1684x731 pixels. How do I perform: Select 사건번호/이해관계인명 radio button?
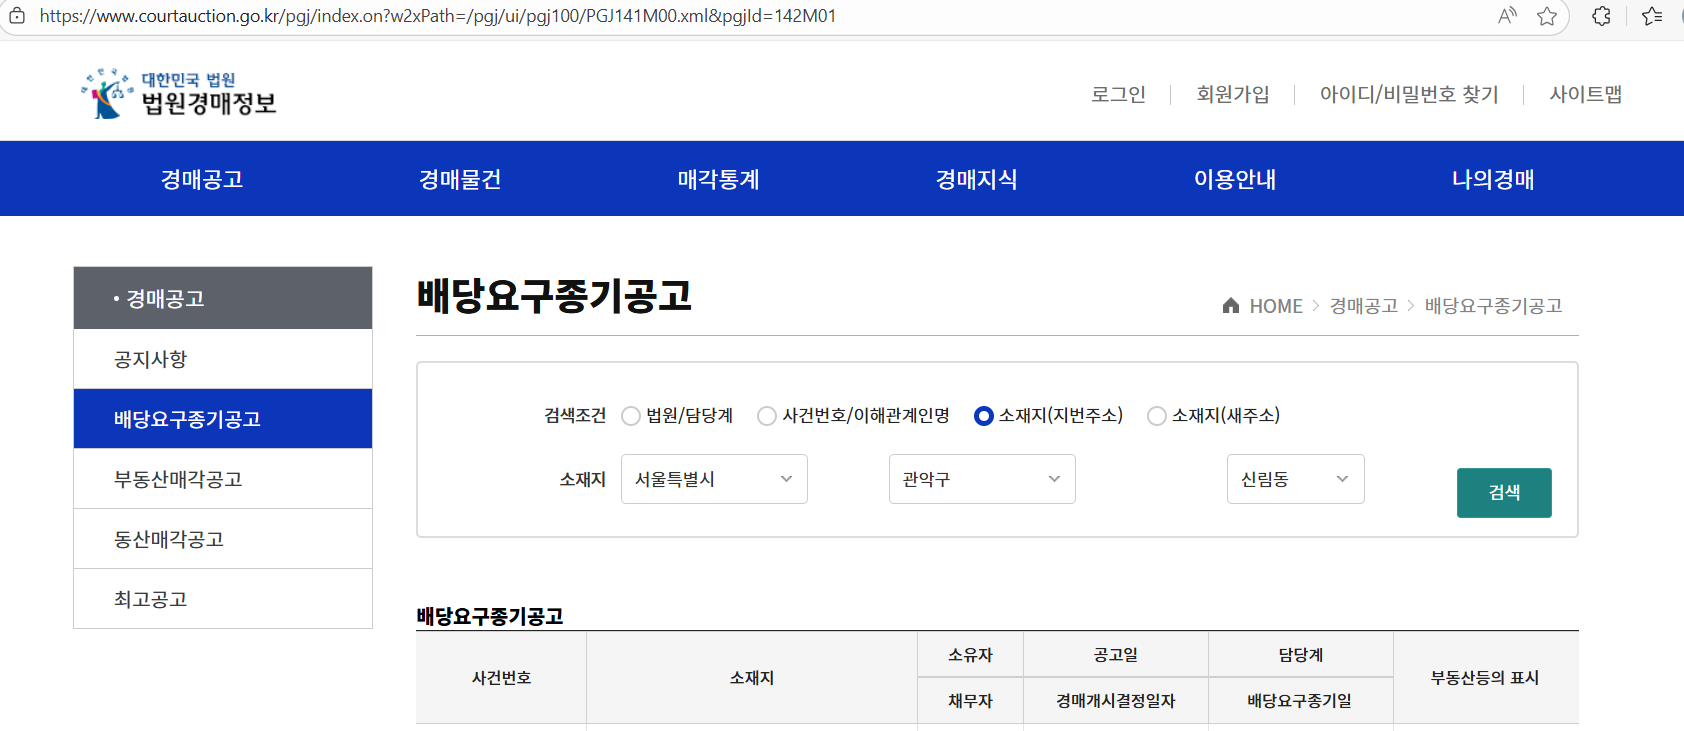click(x=767, y=416)
